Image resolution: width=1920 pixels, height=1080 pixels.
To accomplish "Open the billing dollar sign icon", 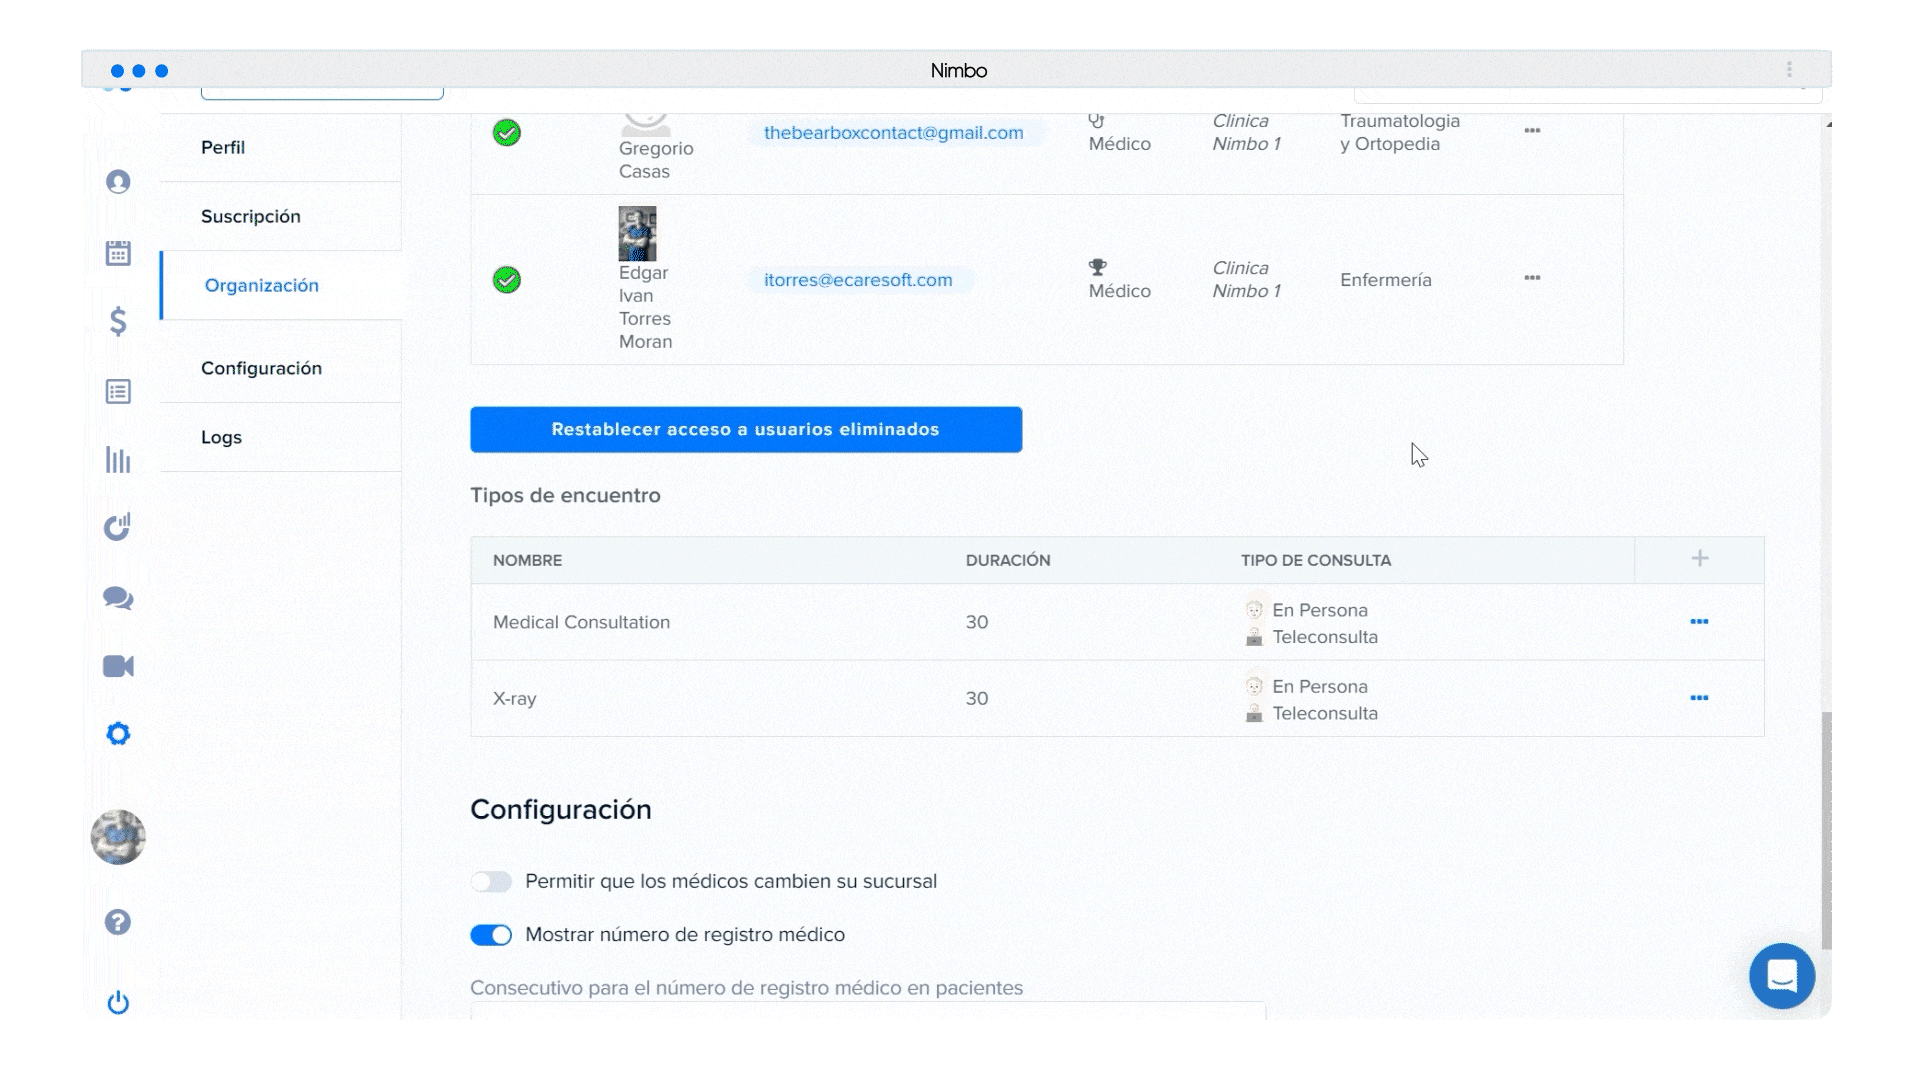I will (118, 321).
